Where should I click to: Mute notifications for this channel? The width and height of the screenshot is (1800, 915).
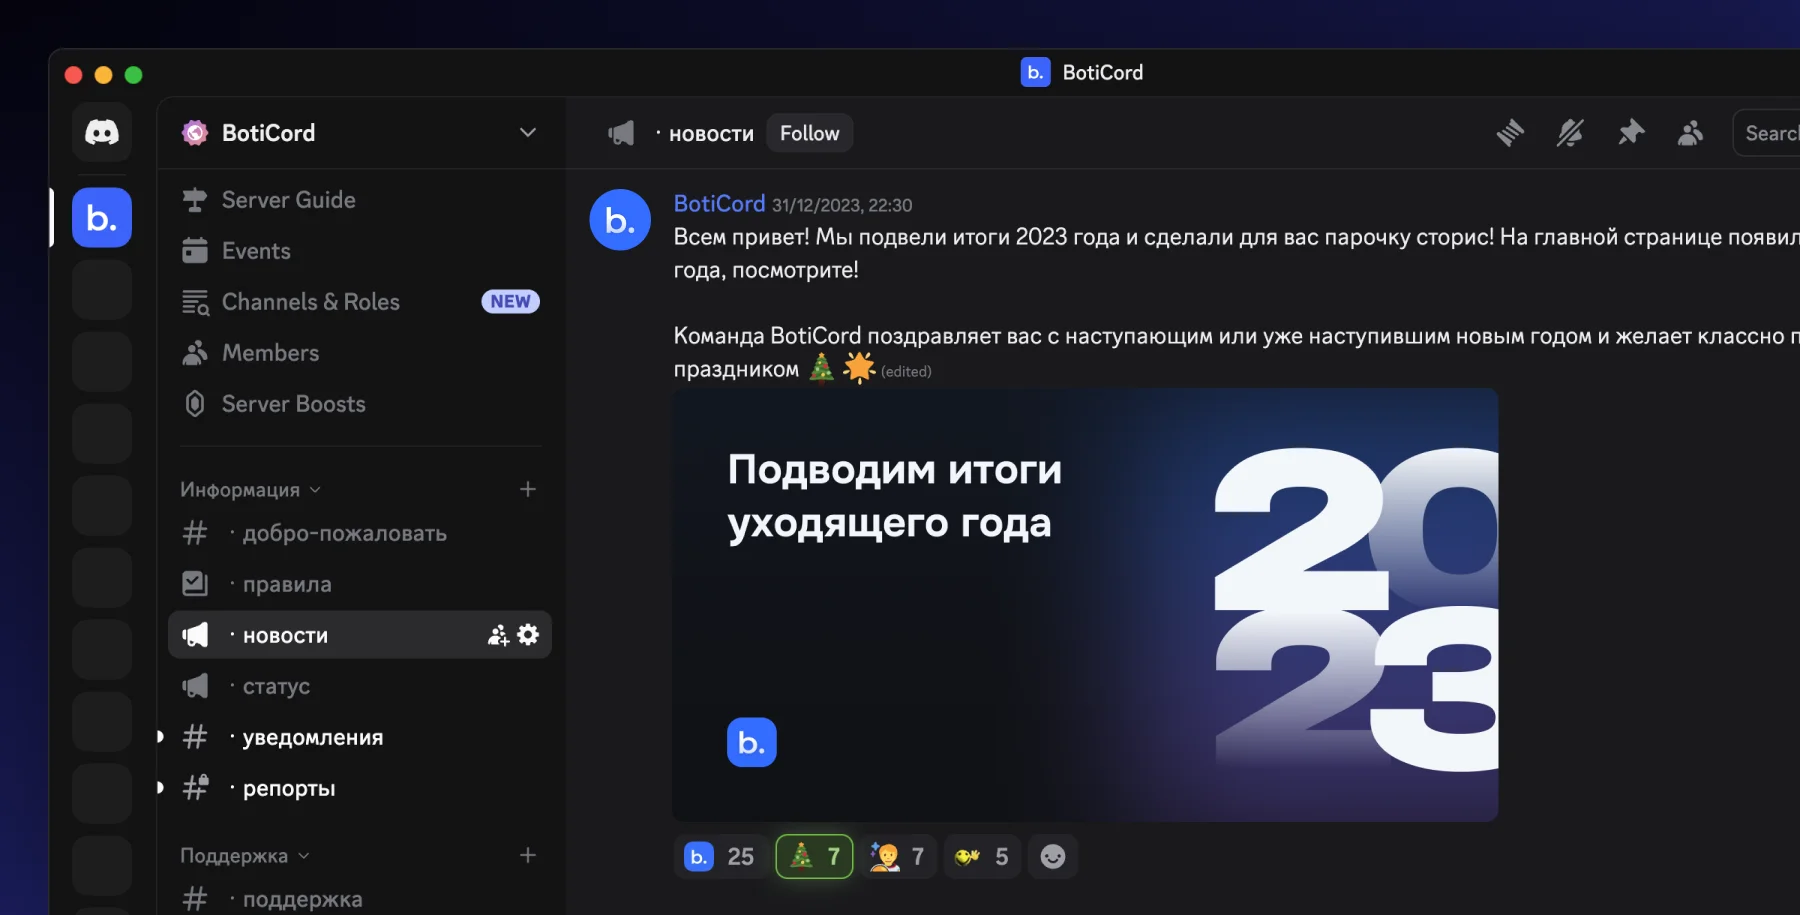tap(1570, 133)
